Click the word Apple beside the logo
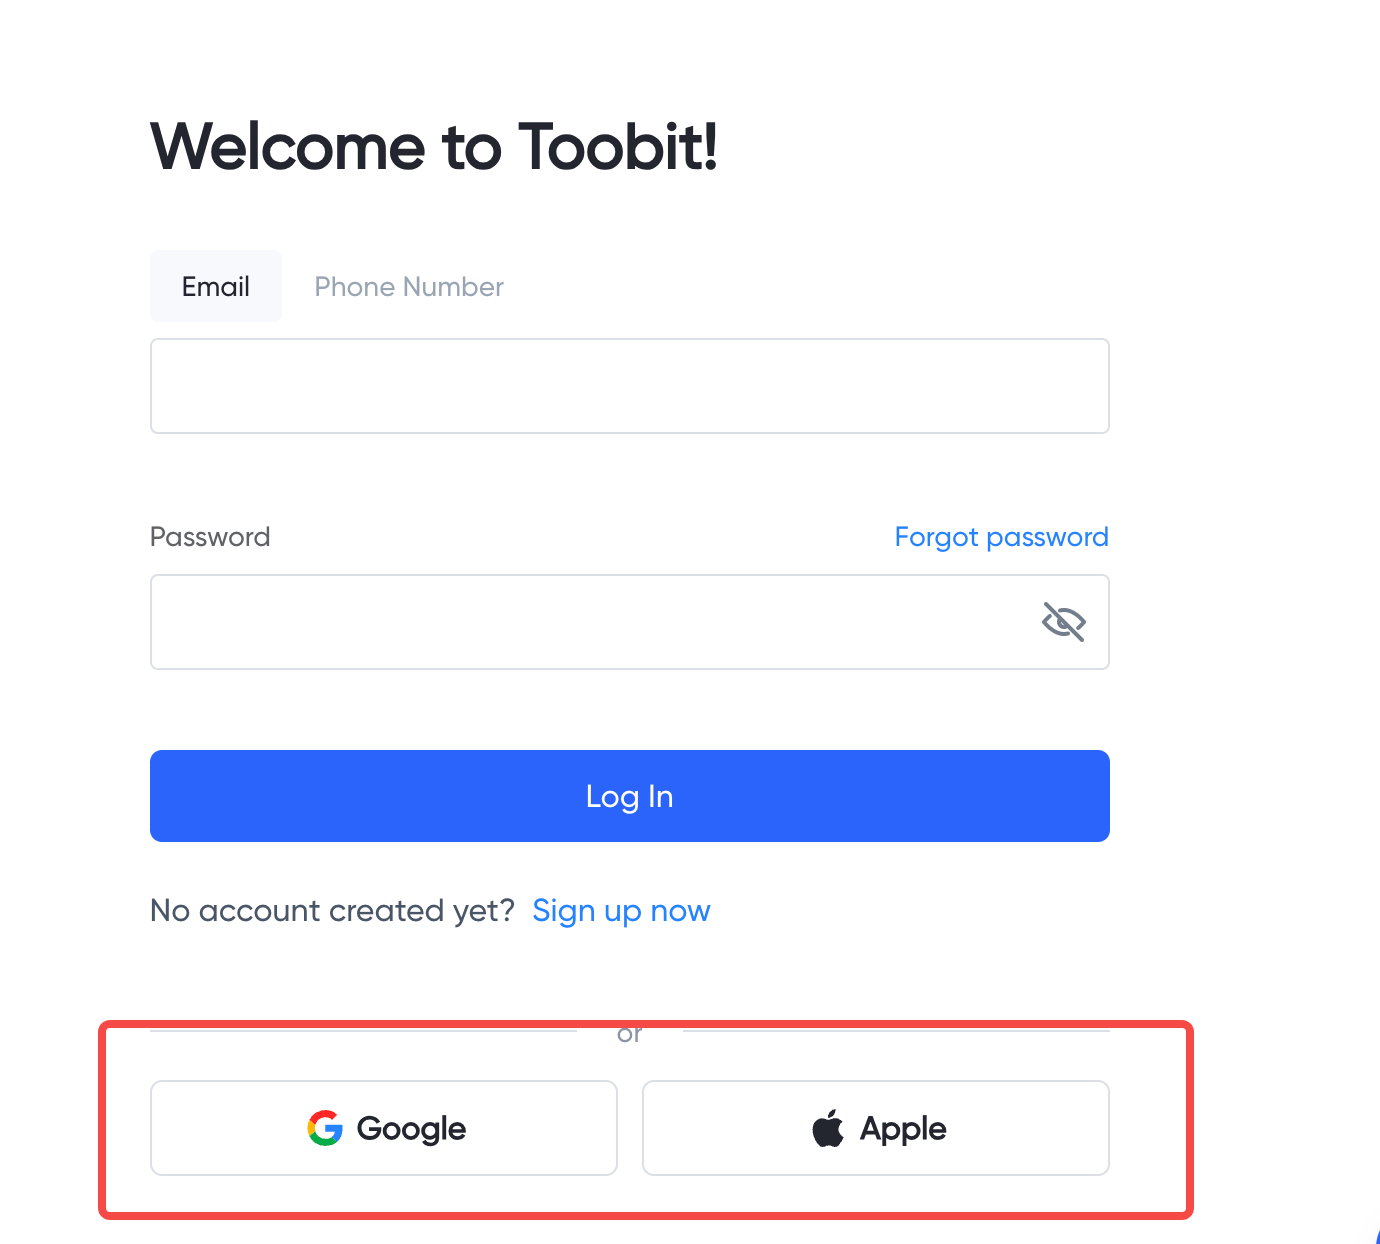 903,1129
